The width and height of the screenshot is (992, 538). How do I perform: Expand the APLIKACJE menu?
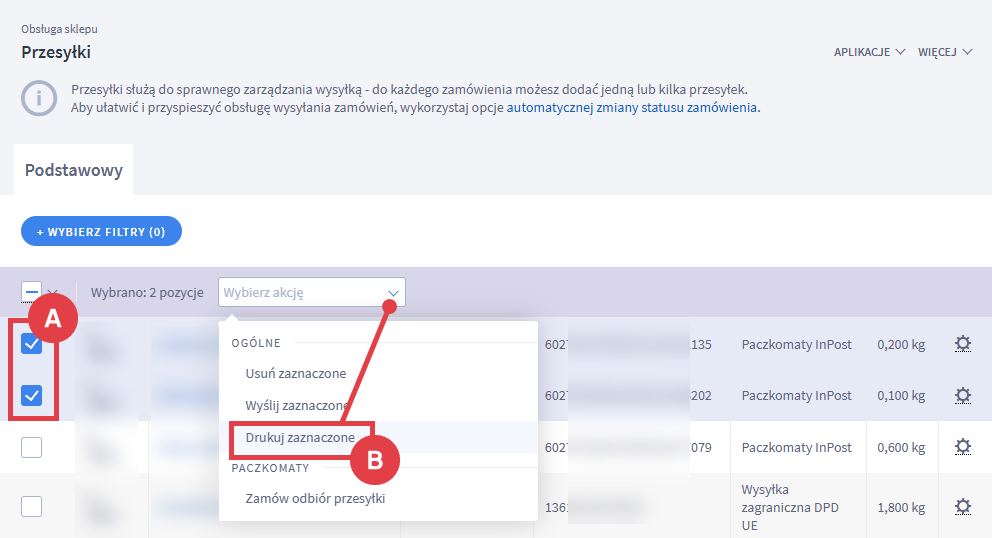click(869, 52)
